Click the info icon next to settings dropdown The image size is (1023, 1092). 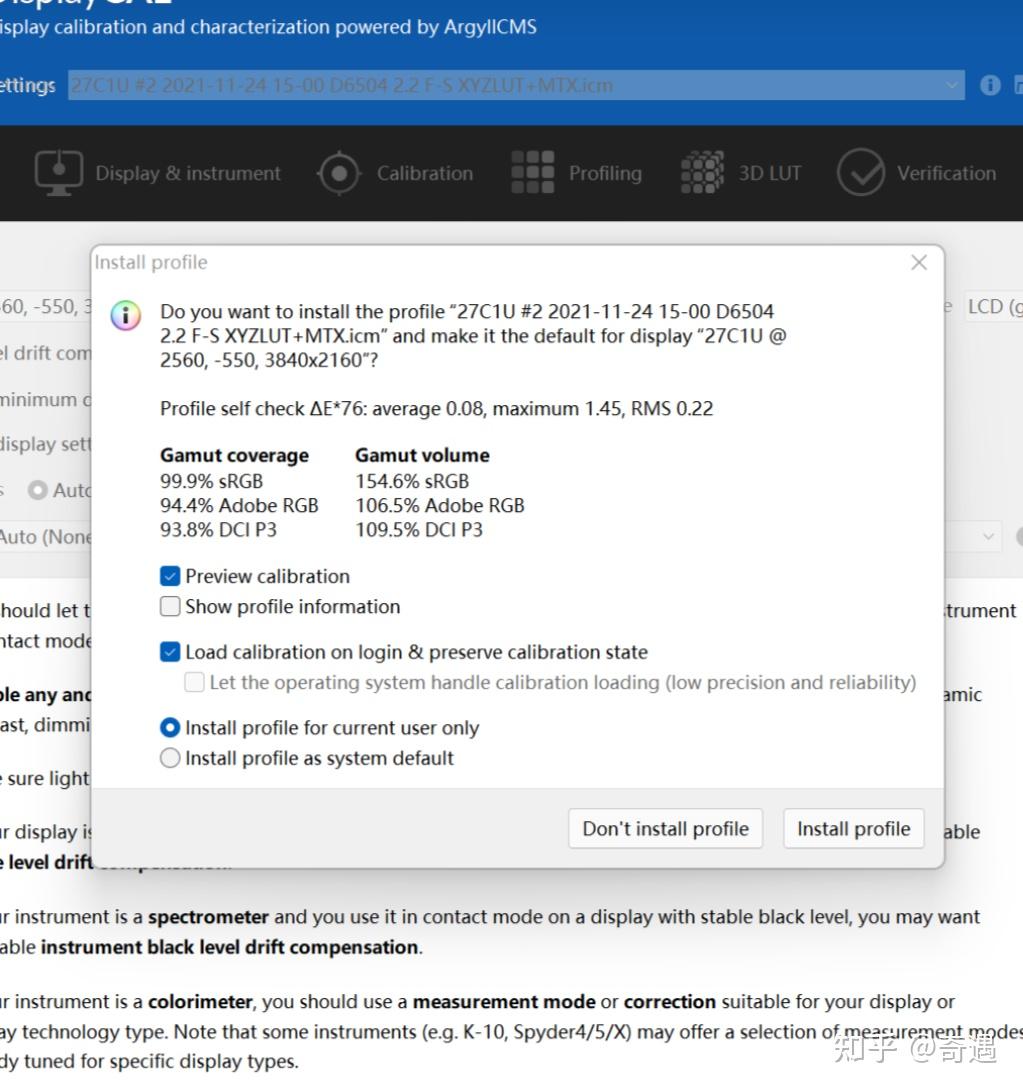pos(989,85)
